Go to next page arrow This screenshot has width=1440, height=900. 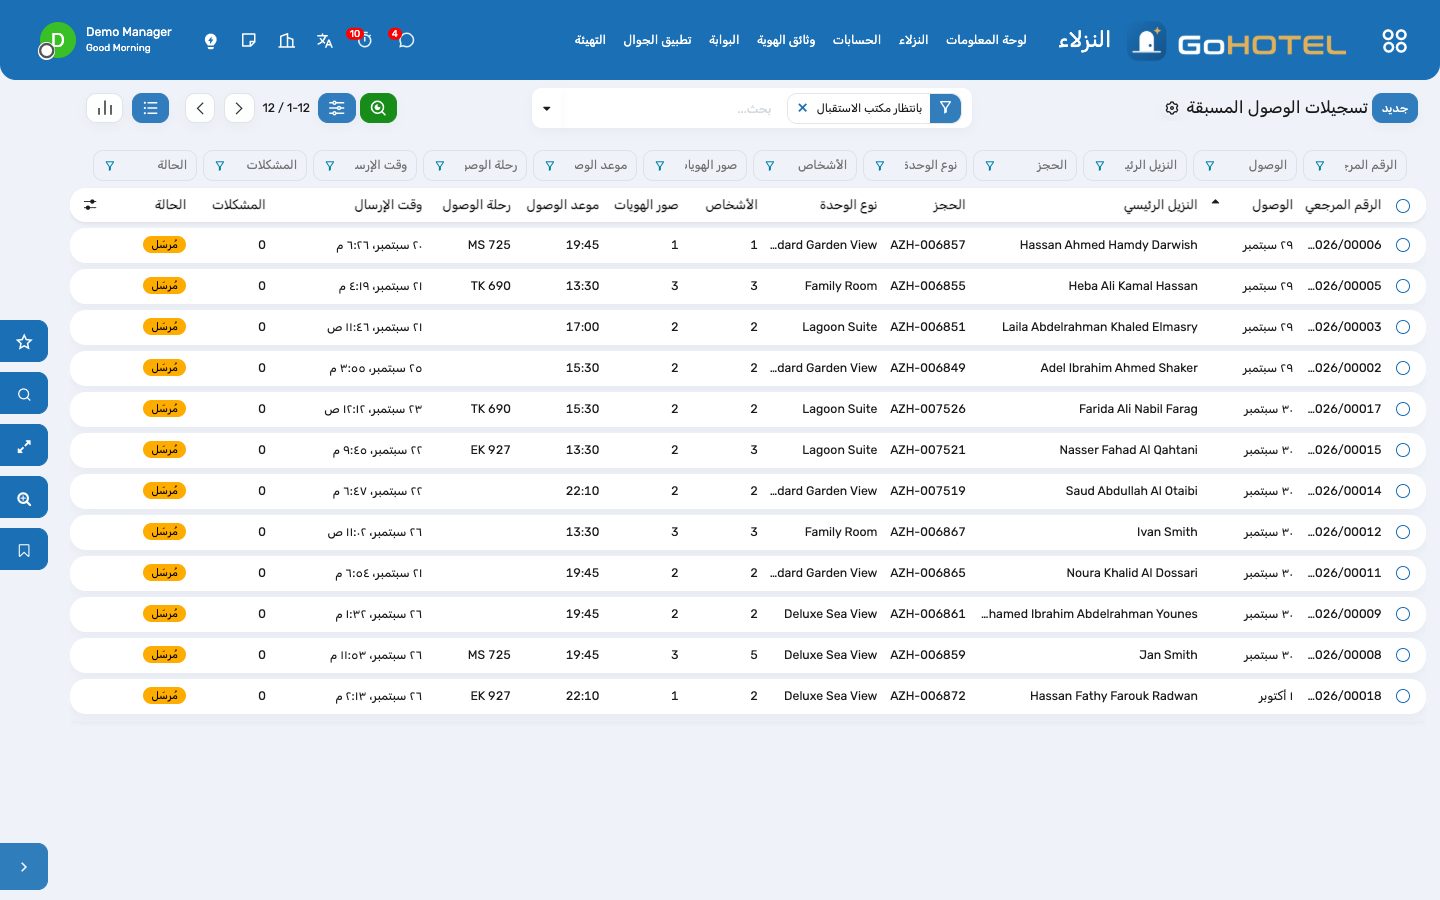tap(239, 108)
